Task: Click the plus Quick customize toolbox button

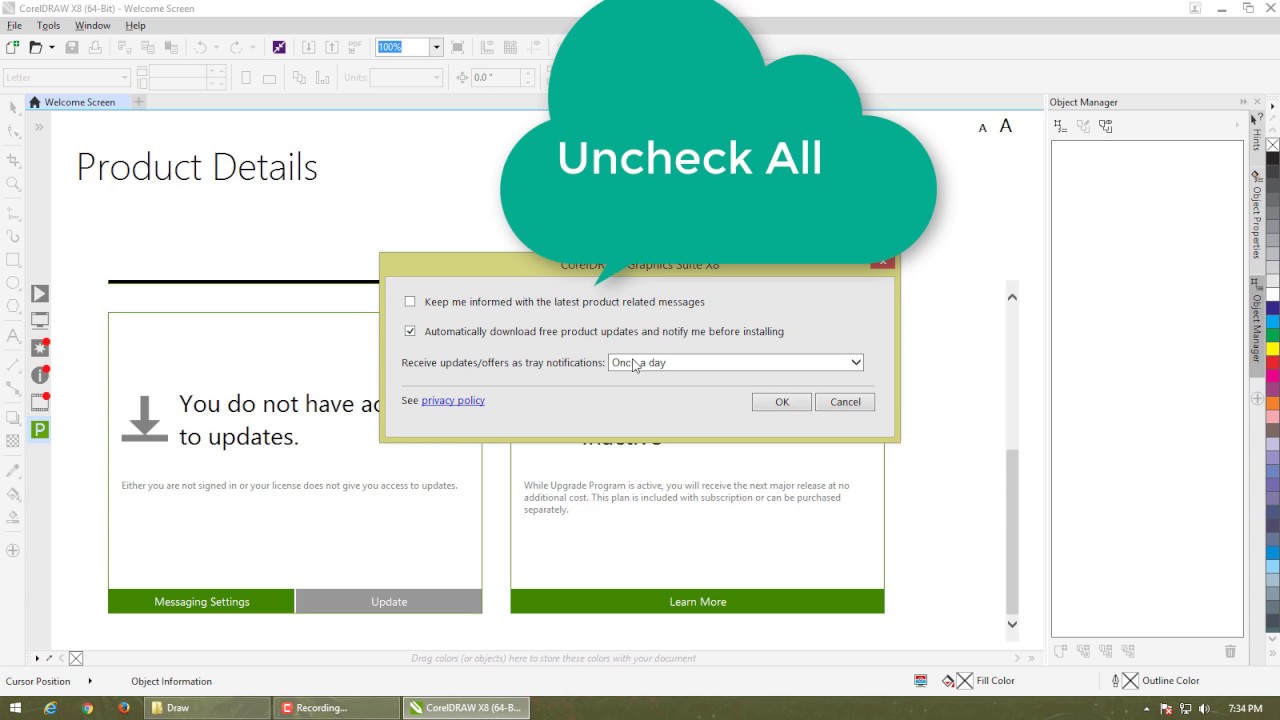Action: pyautogui.click(x=13, y=551)
